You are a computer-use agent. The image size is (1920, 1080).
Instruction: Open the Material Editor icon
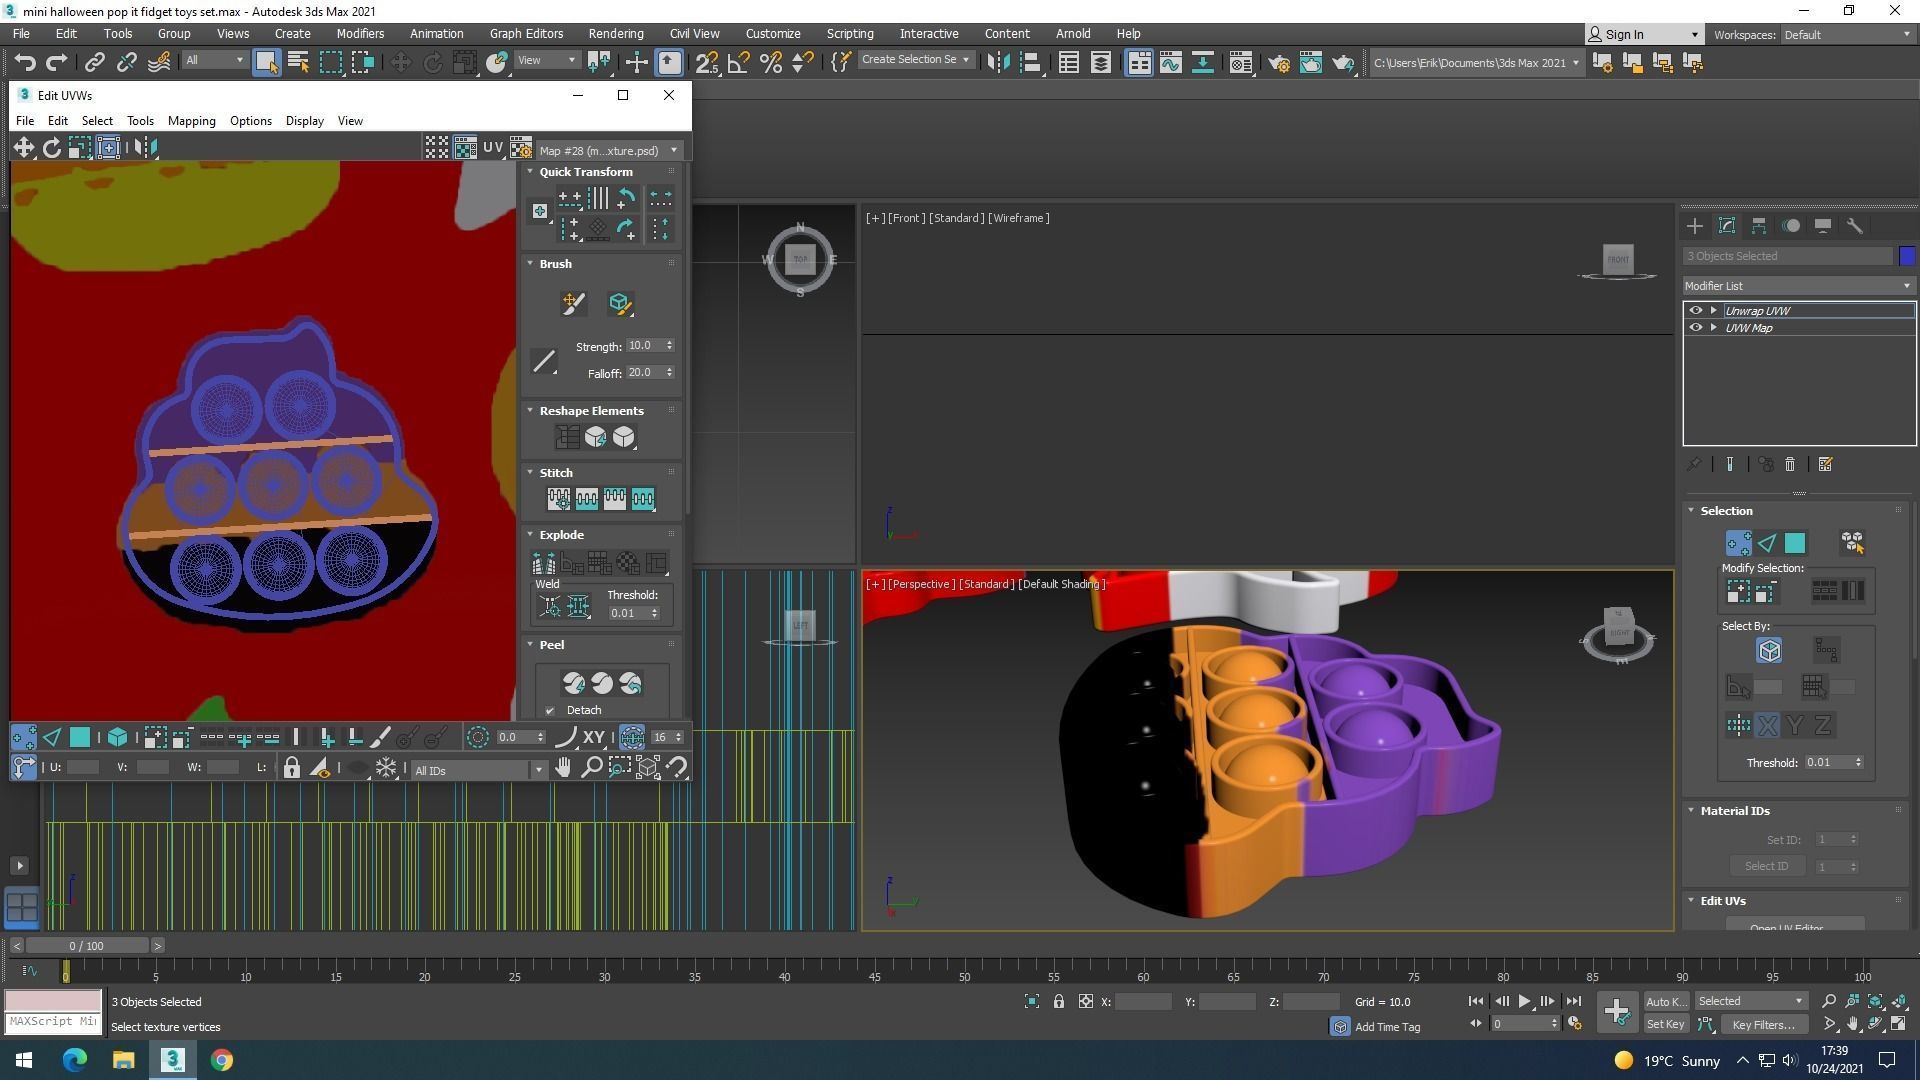click(x=1240, y=63)
